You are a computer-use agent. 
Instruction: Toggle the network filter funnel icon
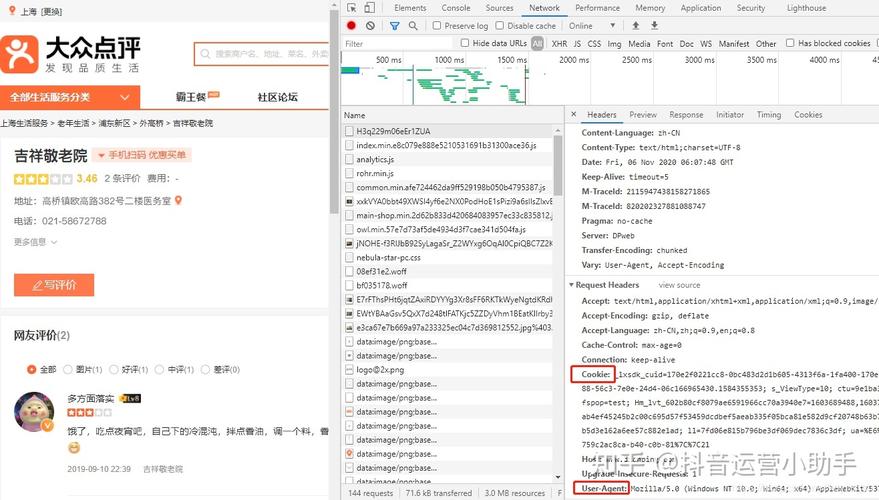pos(395,26)
